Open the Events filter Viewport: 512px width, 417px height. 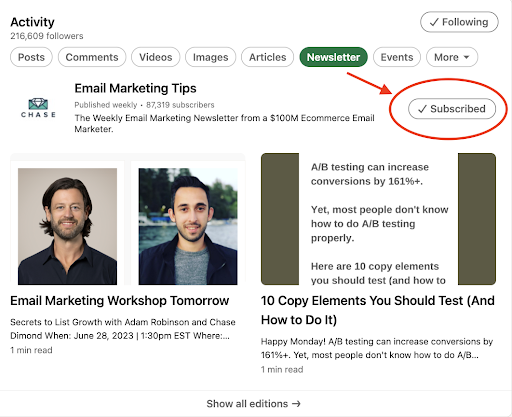coord(397,57)
